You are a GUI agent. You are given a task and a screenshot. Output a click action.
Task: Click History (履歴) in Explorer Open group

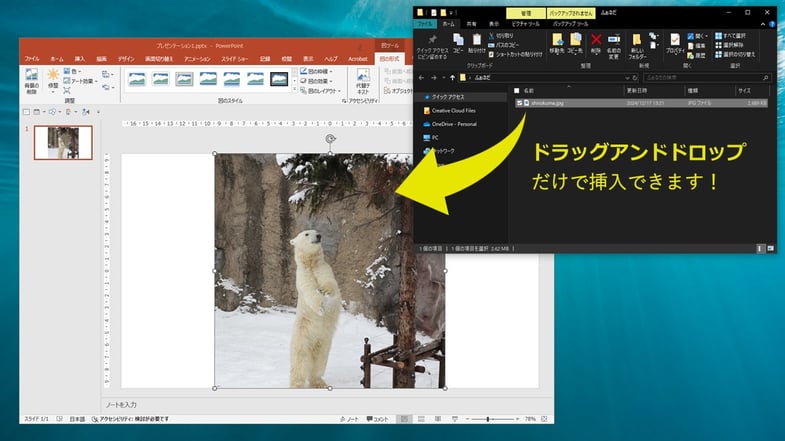pyautogui.click(x=696, y=55)
